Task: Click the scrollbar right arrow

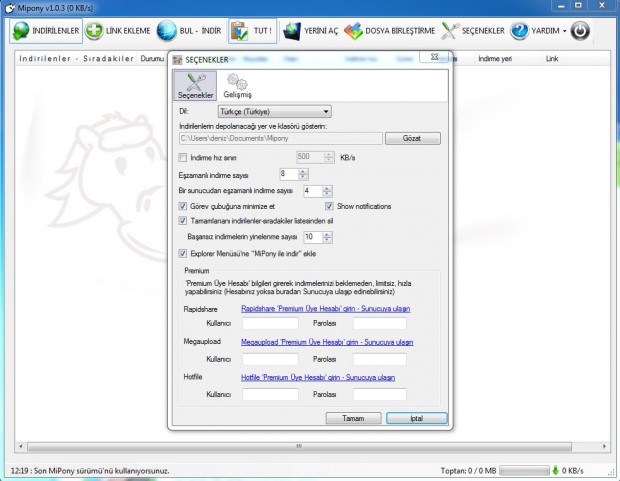Action: tap(604, 446)
